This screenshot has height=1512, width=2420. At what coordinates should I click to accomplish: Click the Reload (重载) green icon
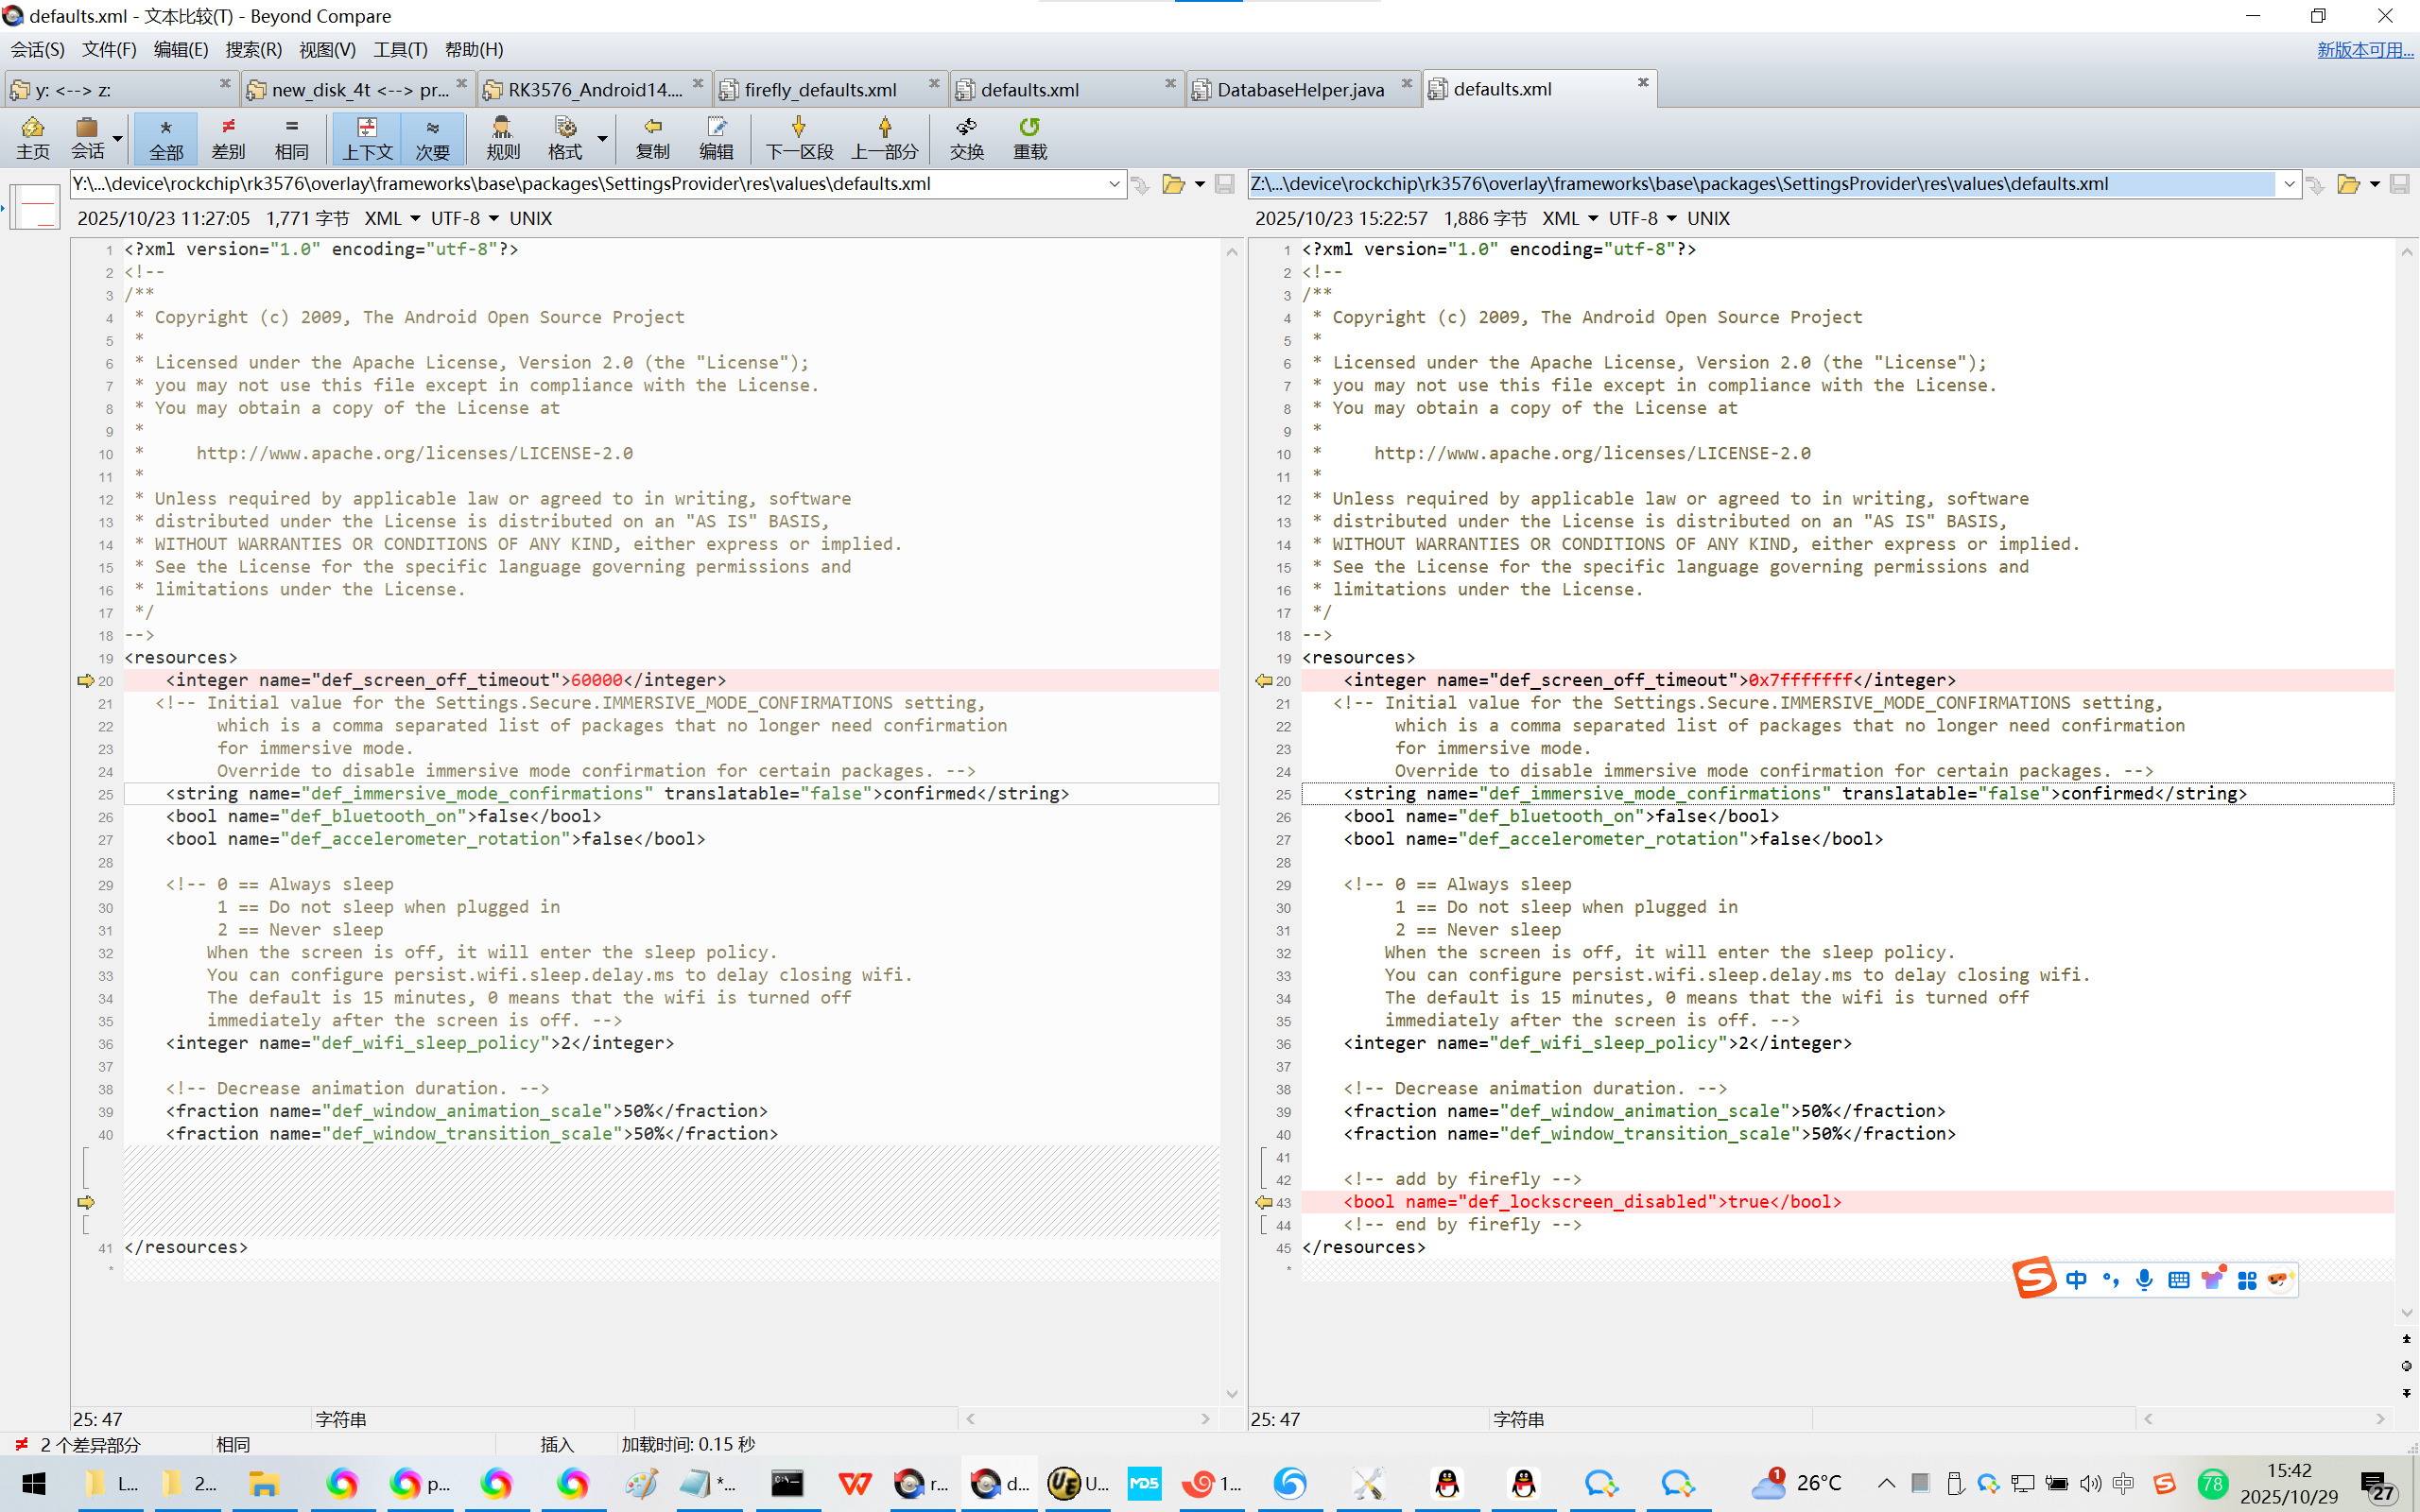tap(1029, 137)
